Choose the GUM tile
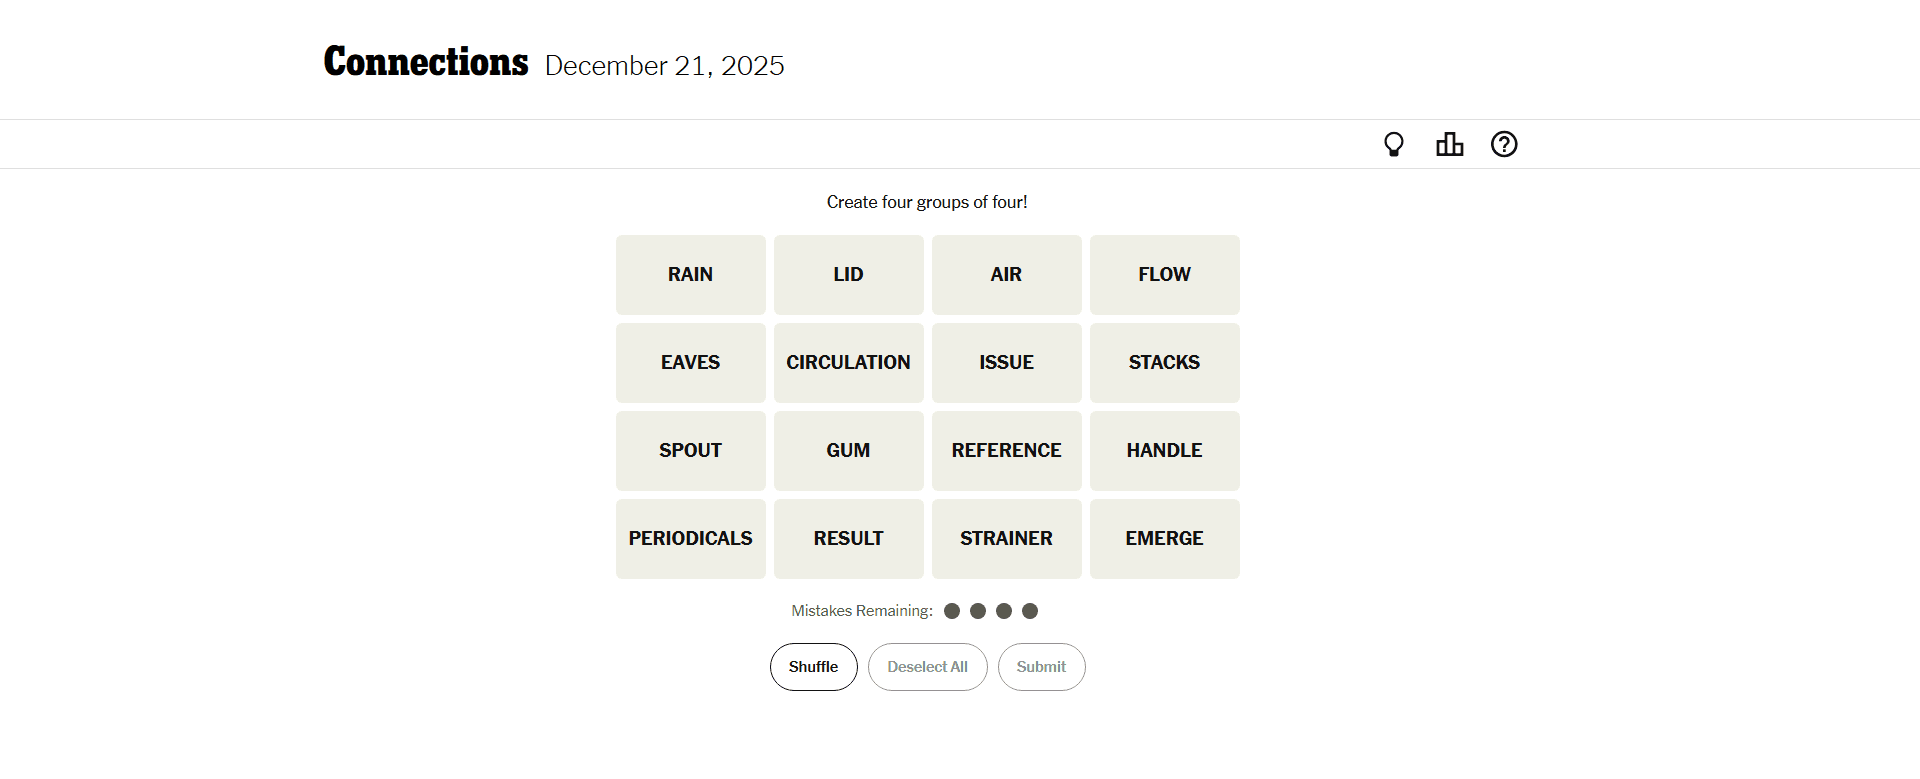The image size is (1920, 779). pyautogui.click(x=848, y=451)
